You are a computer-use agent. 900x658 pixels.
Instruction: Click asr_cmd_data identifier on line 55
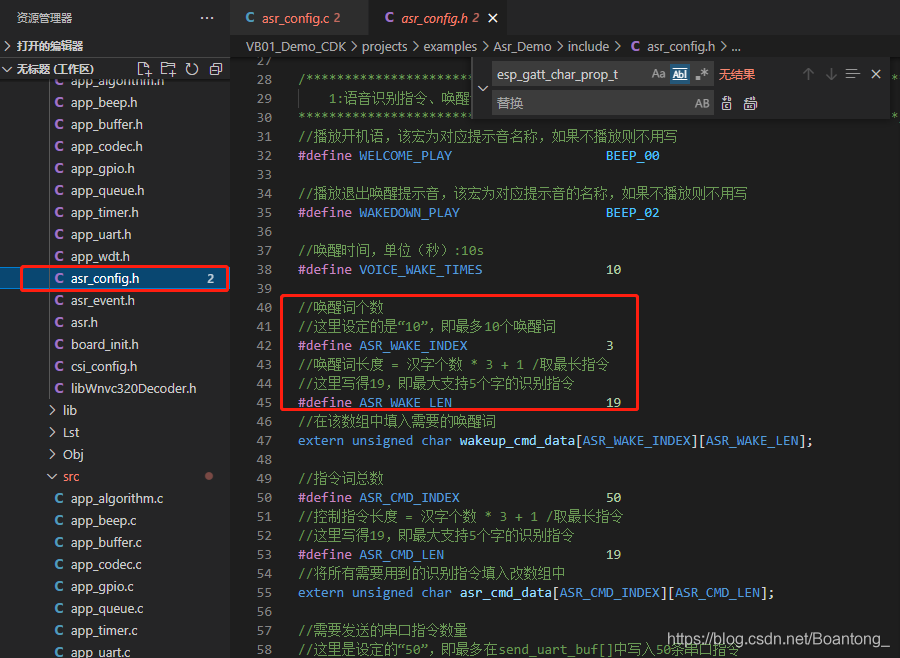click(506, 593)
